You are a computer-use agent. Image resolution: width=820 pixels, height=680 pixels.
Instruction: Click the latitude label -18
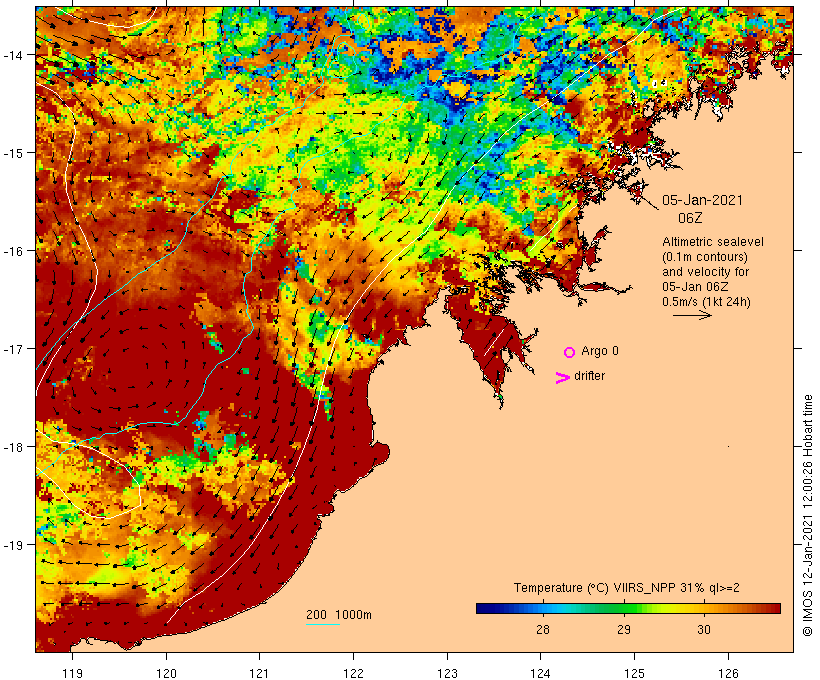13,447
